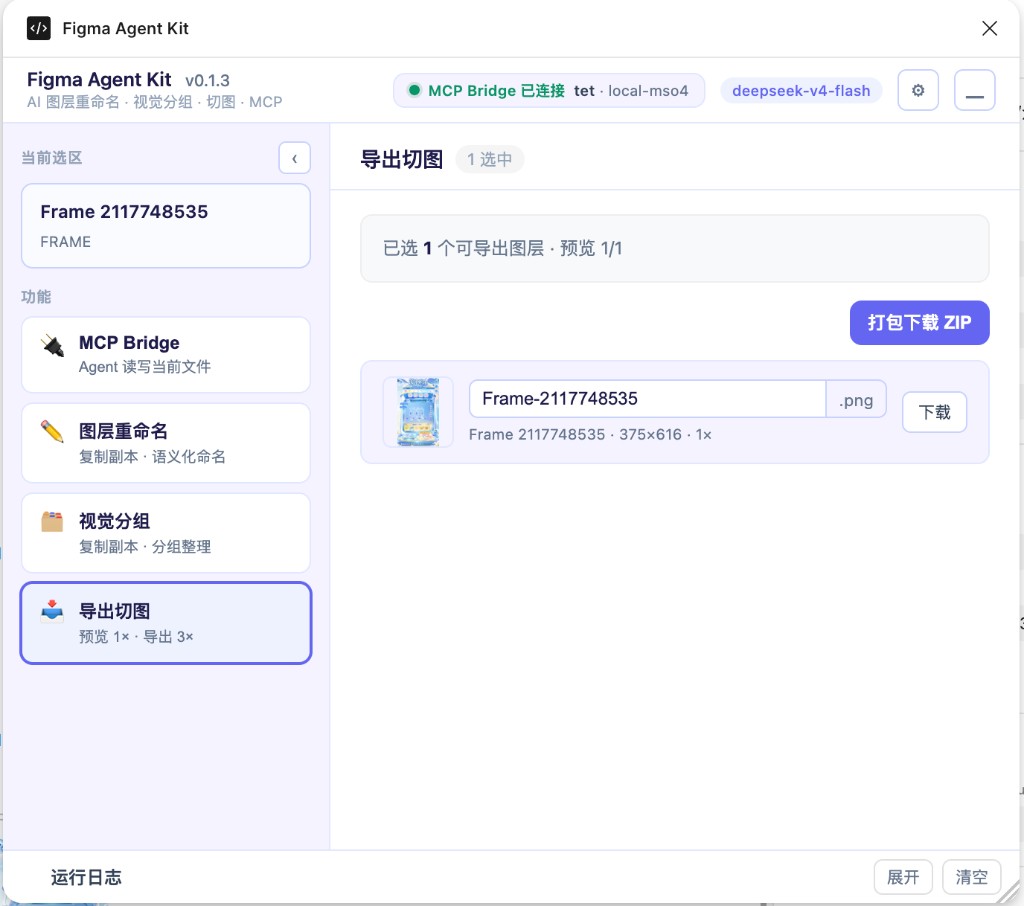The height and width of the screenshot is (906, 1024).
Task: Click the pencil icon for layer renaming
Action: (52, 432)
